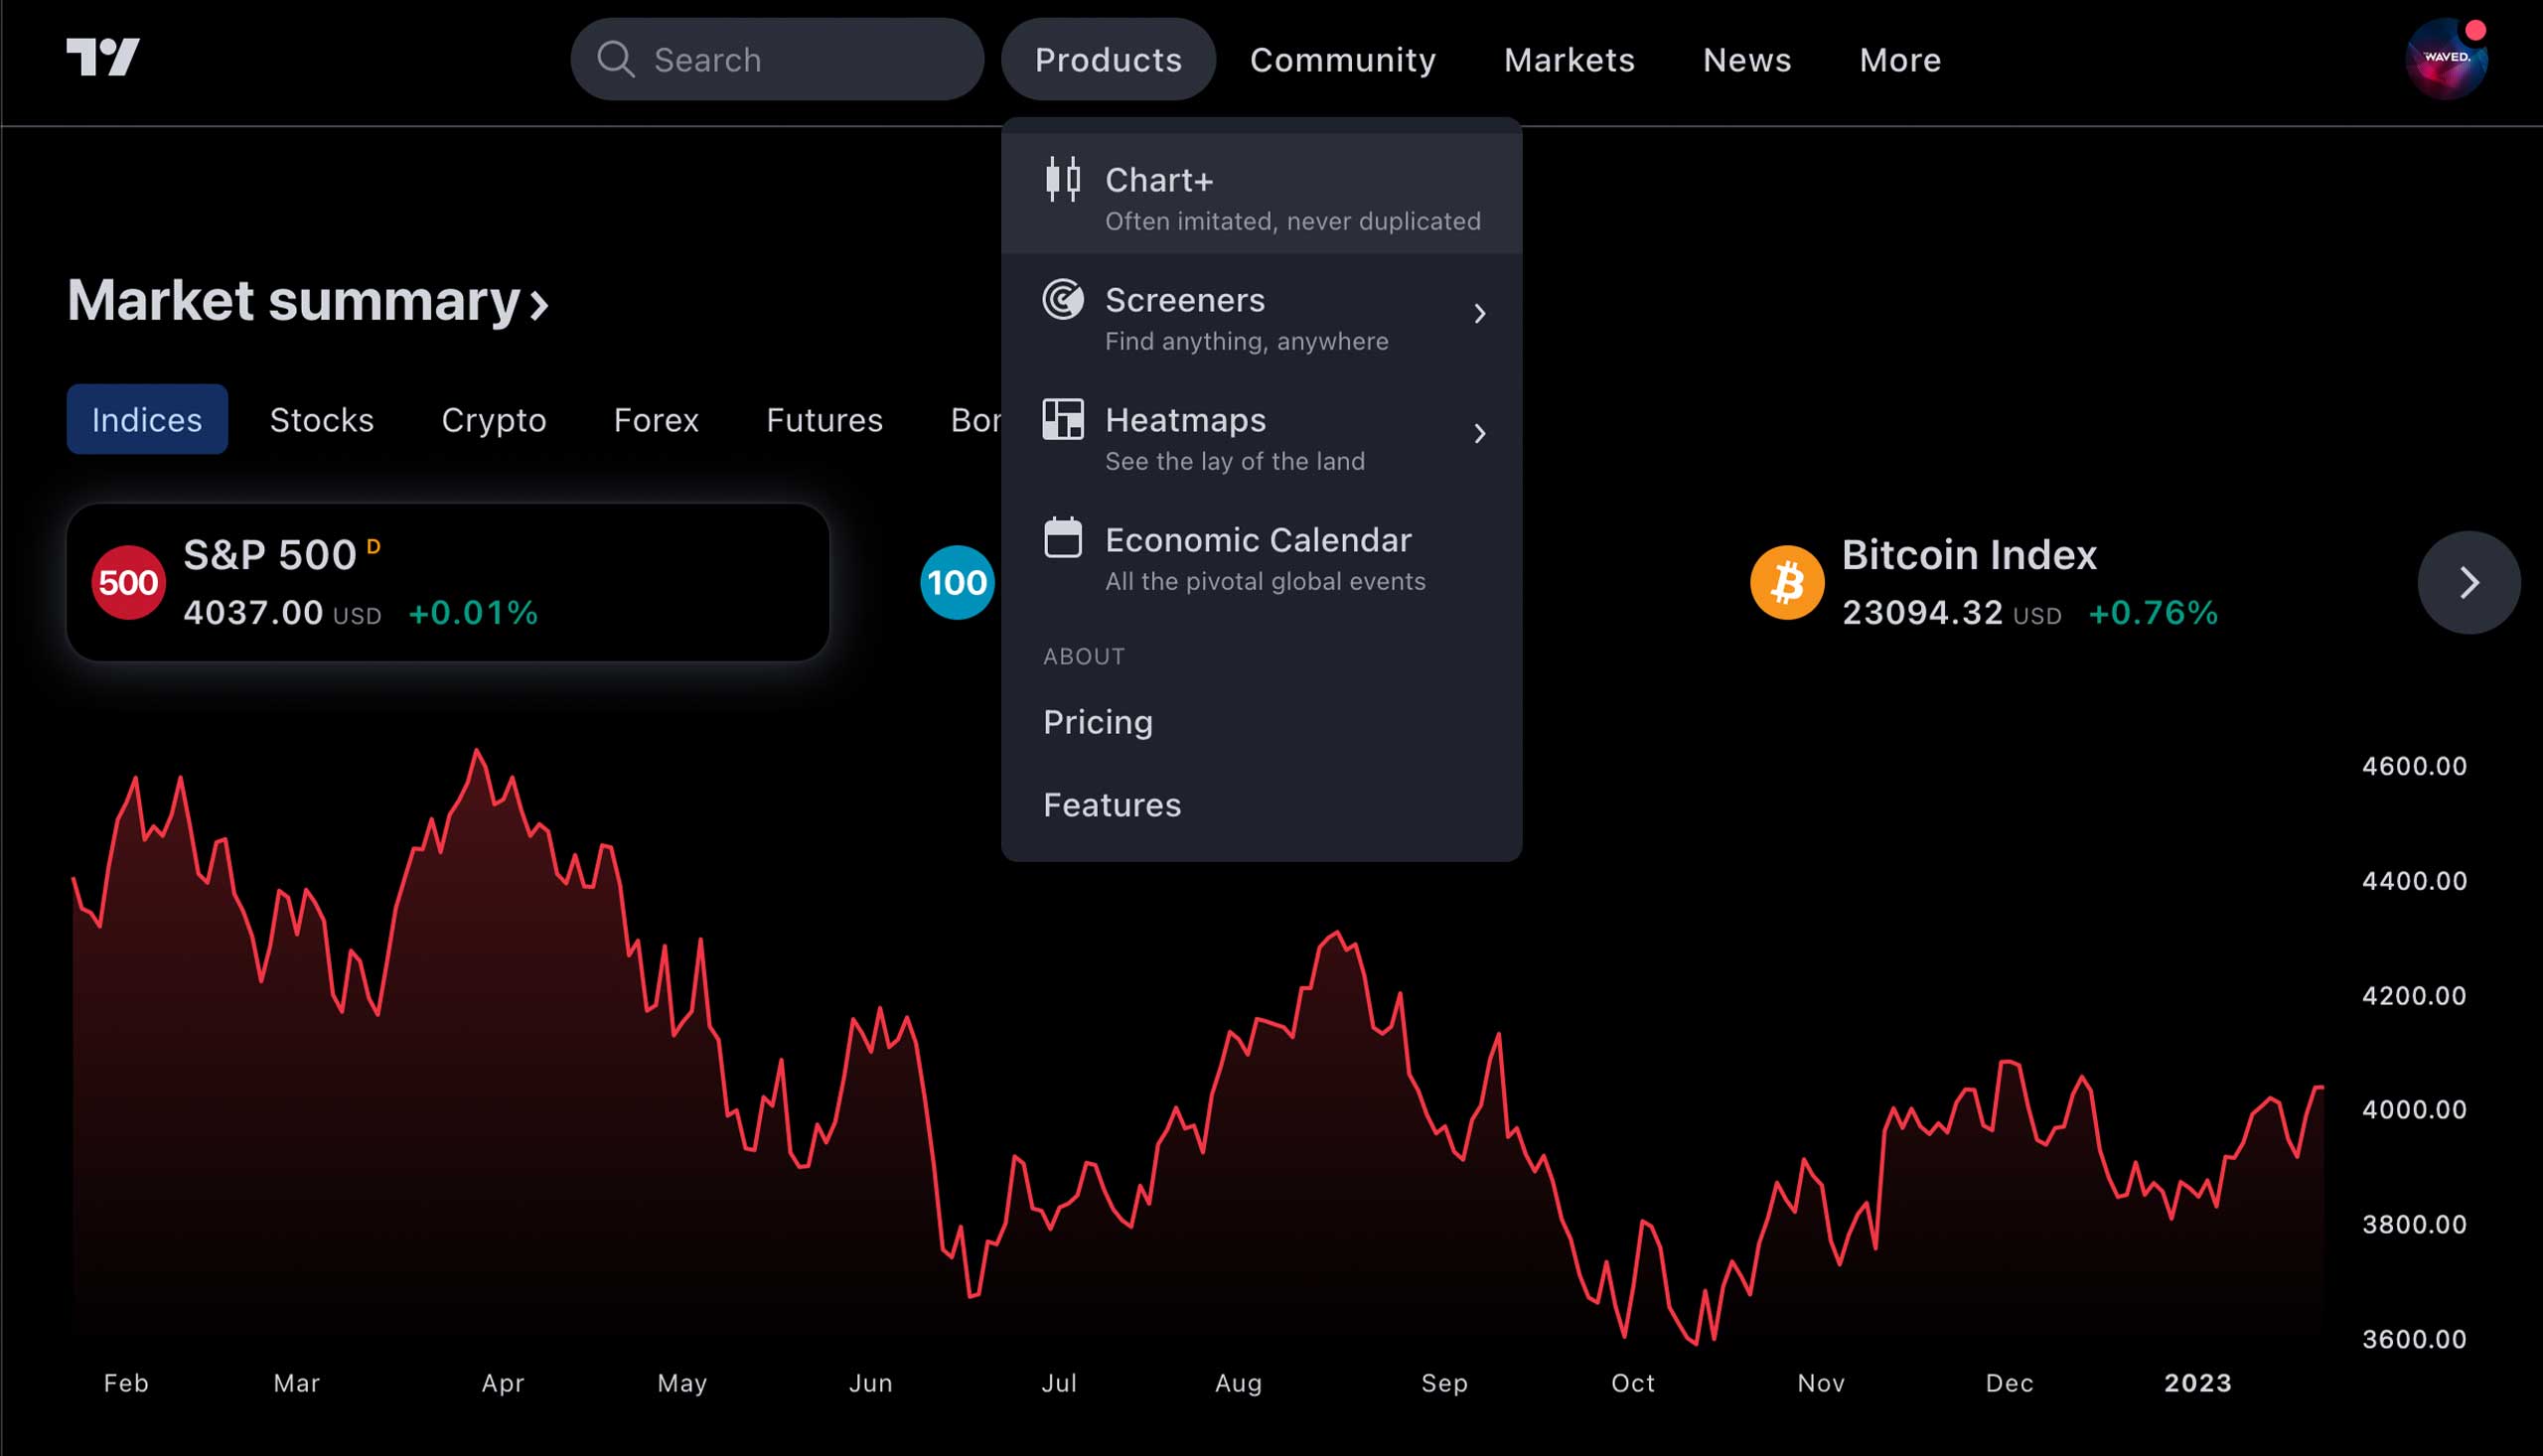
Task: Click the 2023 time axis label
Action: point(2197,1382)
